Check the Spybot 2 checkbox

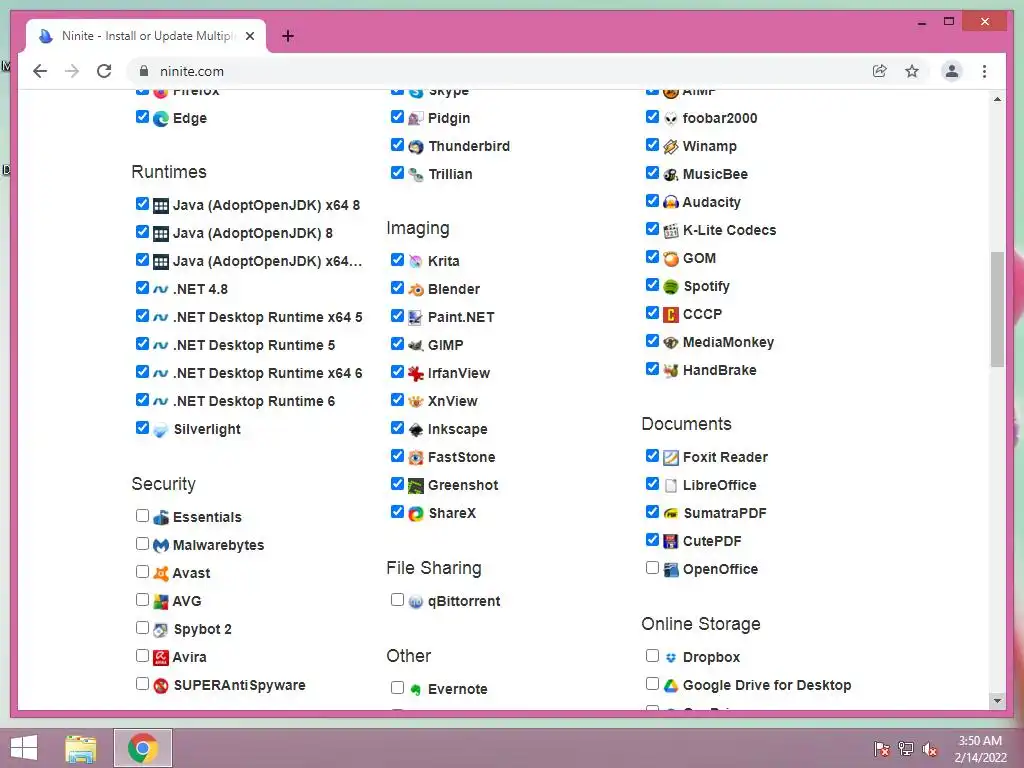coord(142,628)
